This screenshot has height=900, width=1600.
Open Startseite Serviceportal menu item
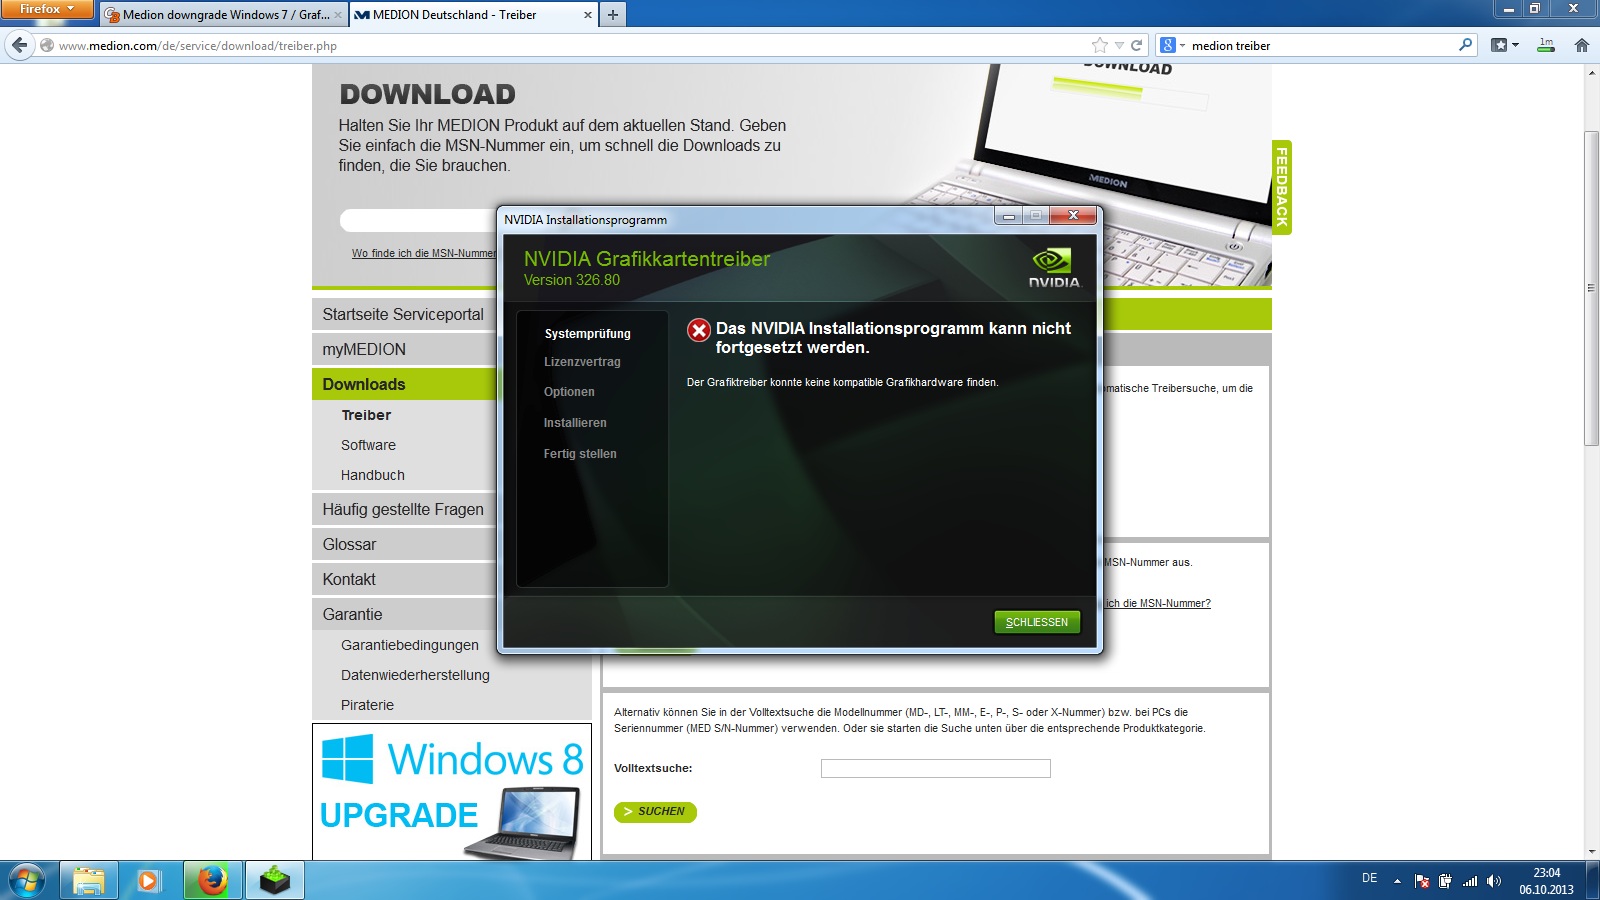click(404, 314)
